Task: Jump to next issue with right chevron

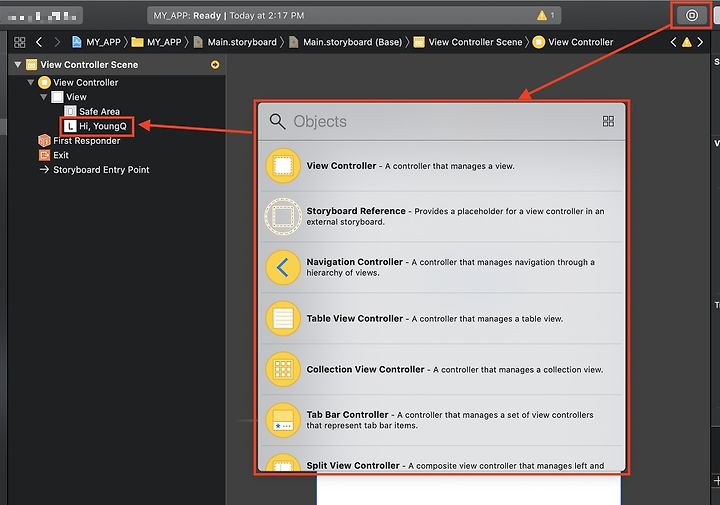Action: pos(700,42)
